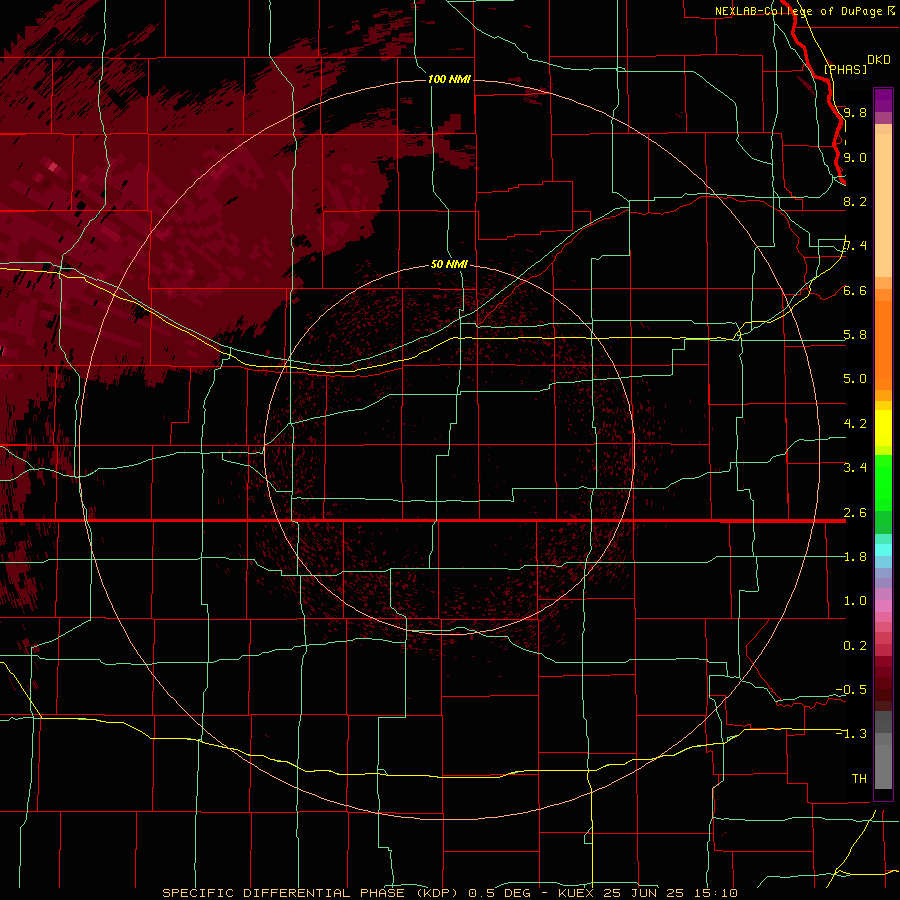Click the 1.8 scale value label
The width and height of the screenshot is (900, 900).
tap(855, 557)
